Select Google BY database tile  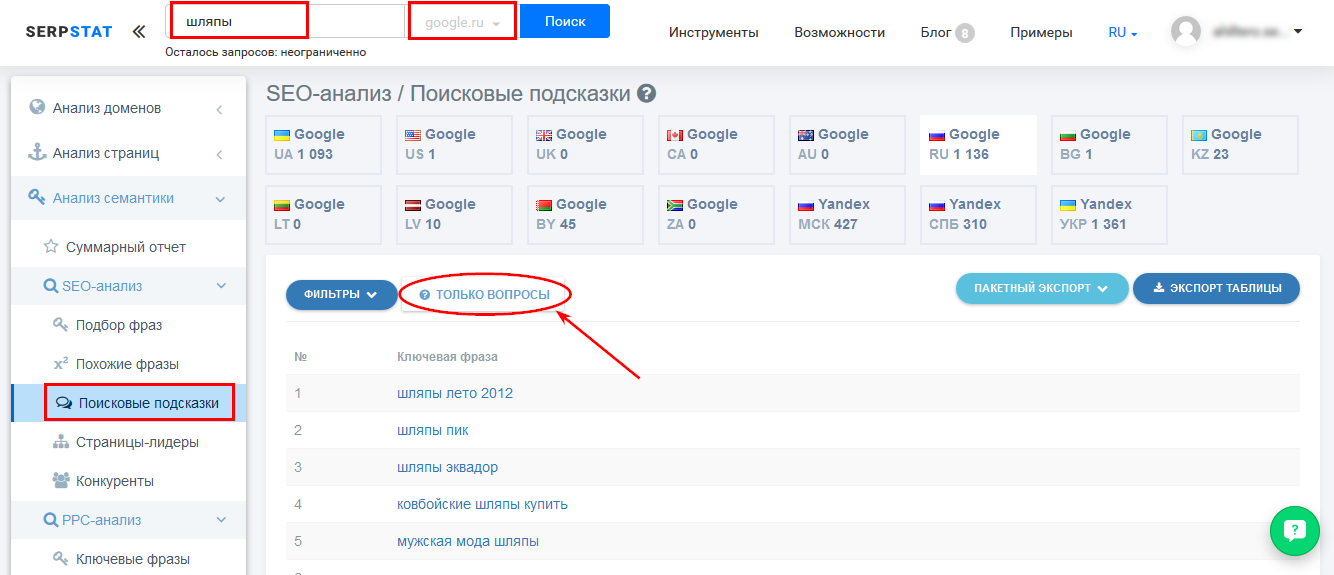point(585,215)
